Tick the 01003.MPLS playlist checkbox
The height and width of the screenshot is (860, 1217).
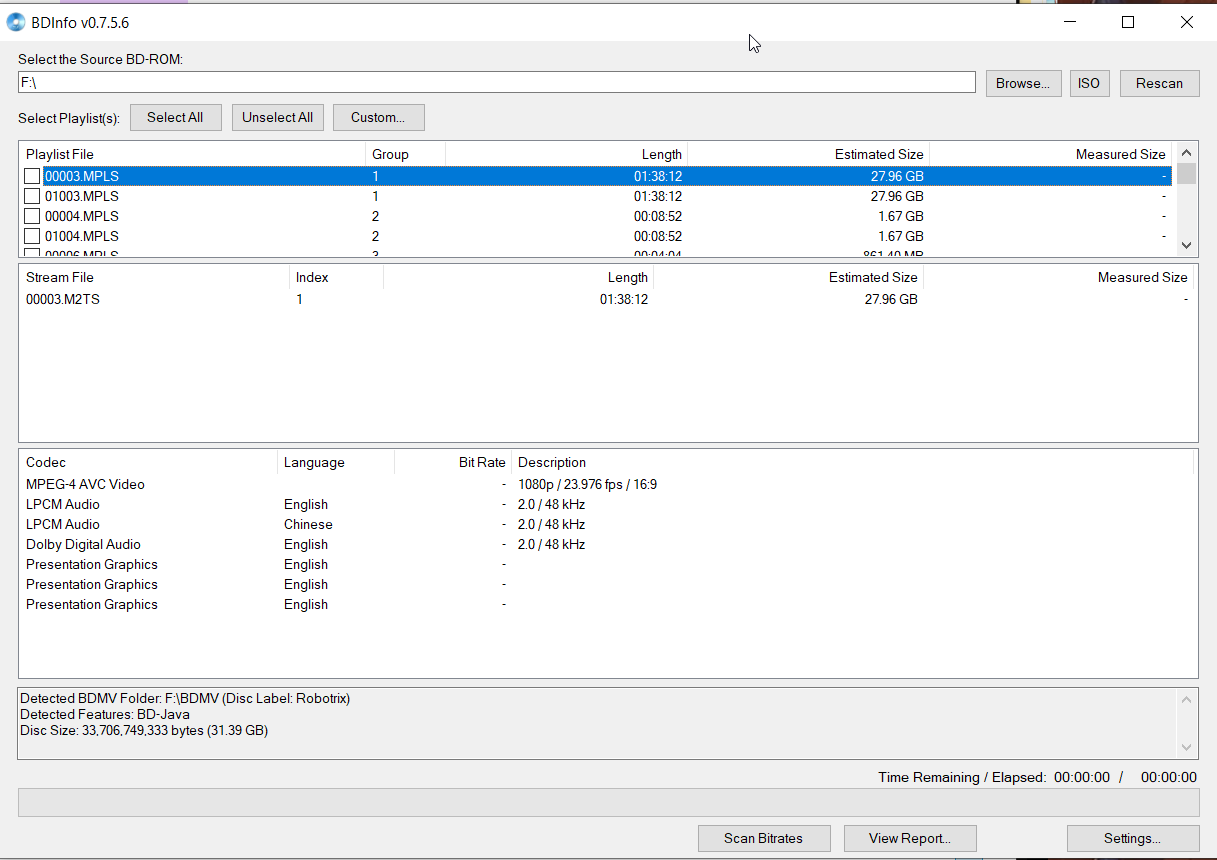32,196
